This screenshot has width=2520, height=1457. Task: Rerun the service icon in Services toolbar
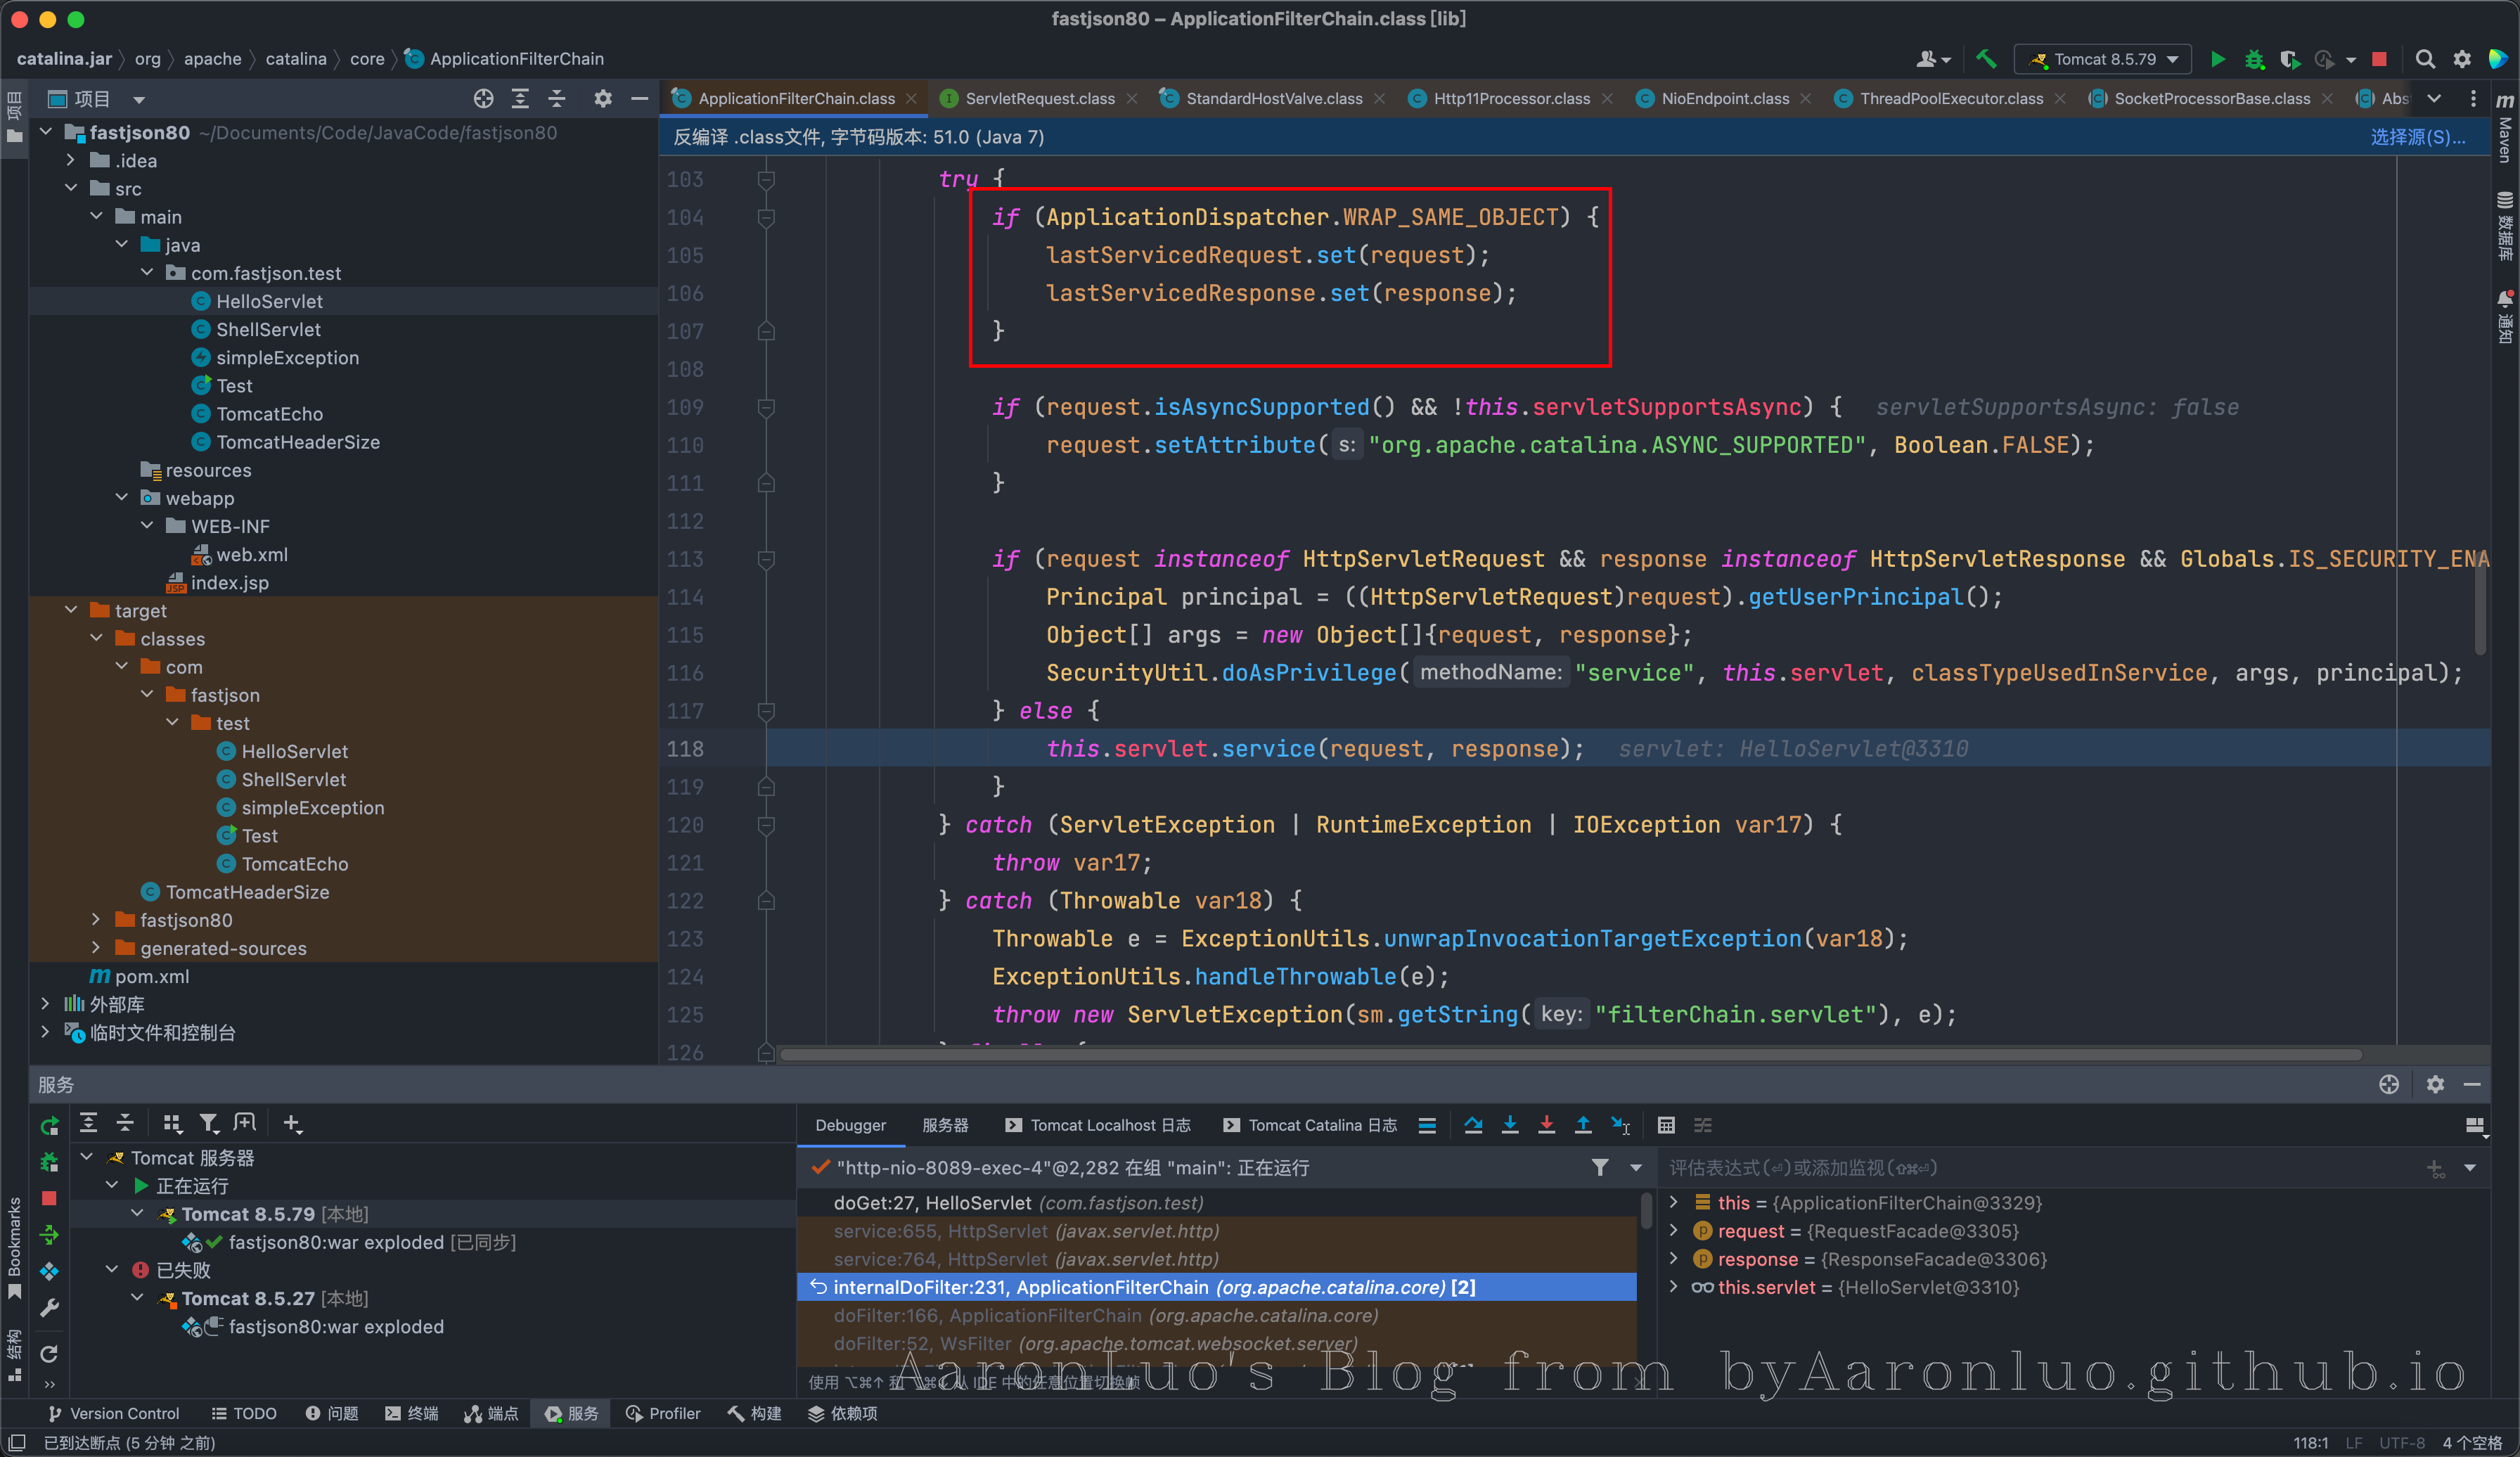[x=49, y=1125]
